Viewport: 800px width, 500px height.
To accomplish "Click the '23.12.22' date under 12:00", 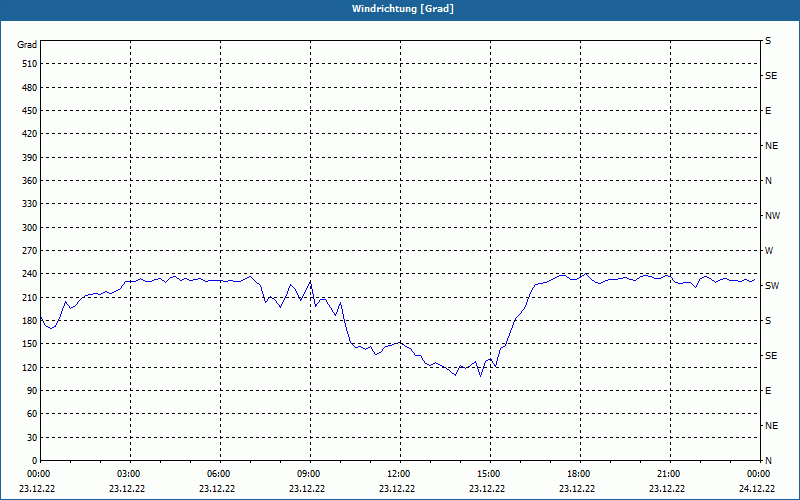I will (x=397, y=489).
